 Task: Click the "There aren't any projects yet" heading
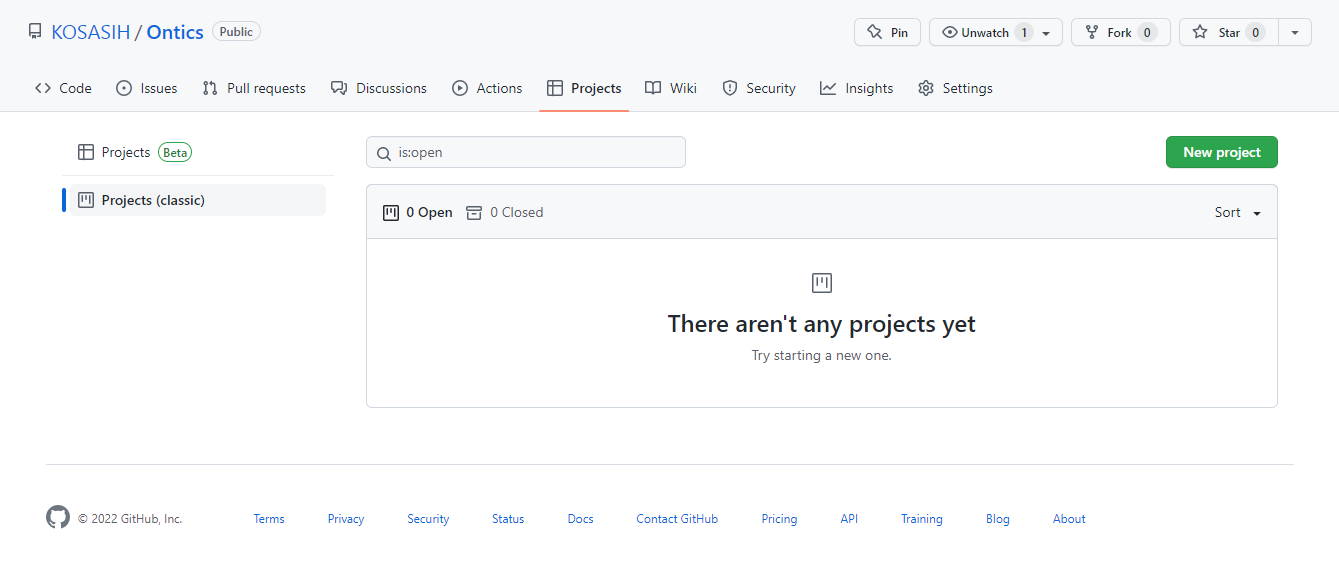click(822, 324)
